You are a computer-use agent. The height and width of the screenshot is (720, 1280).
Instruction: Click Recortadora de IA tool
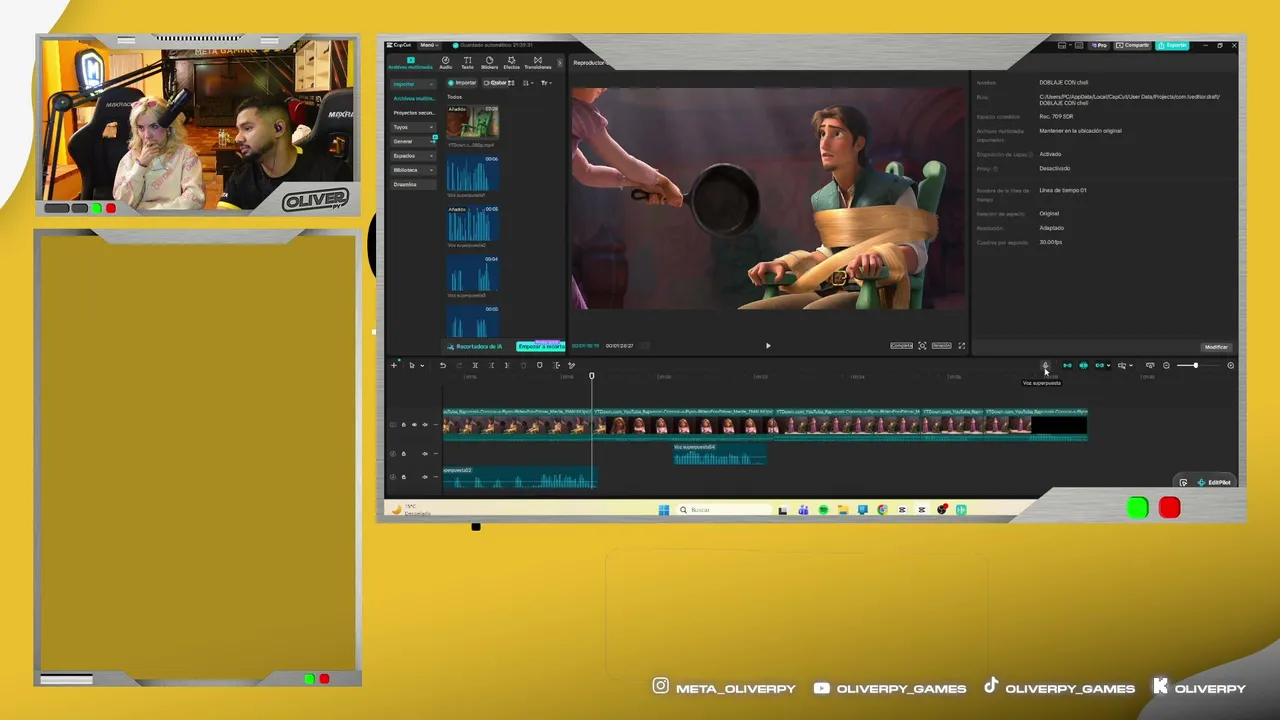(x=475, y=346)
